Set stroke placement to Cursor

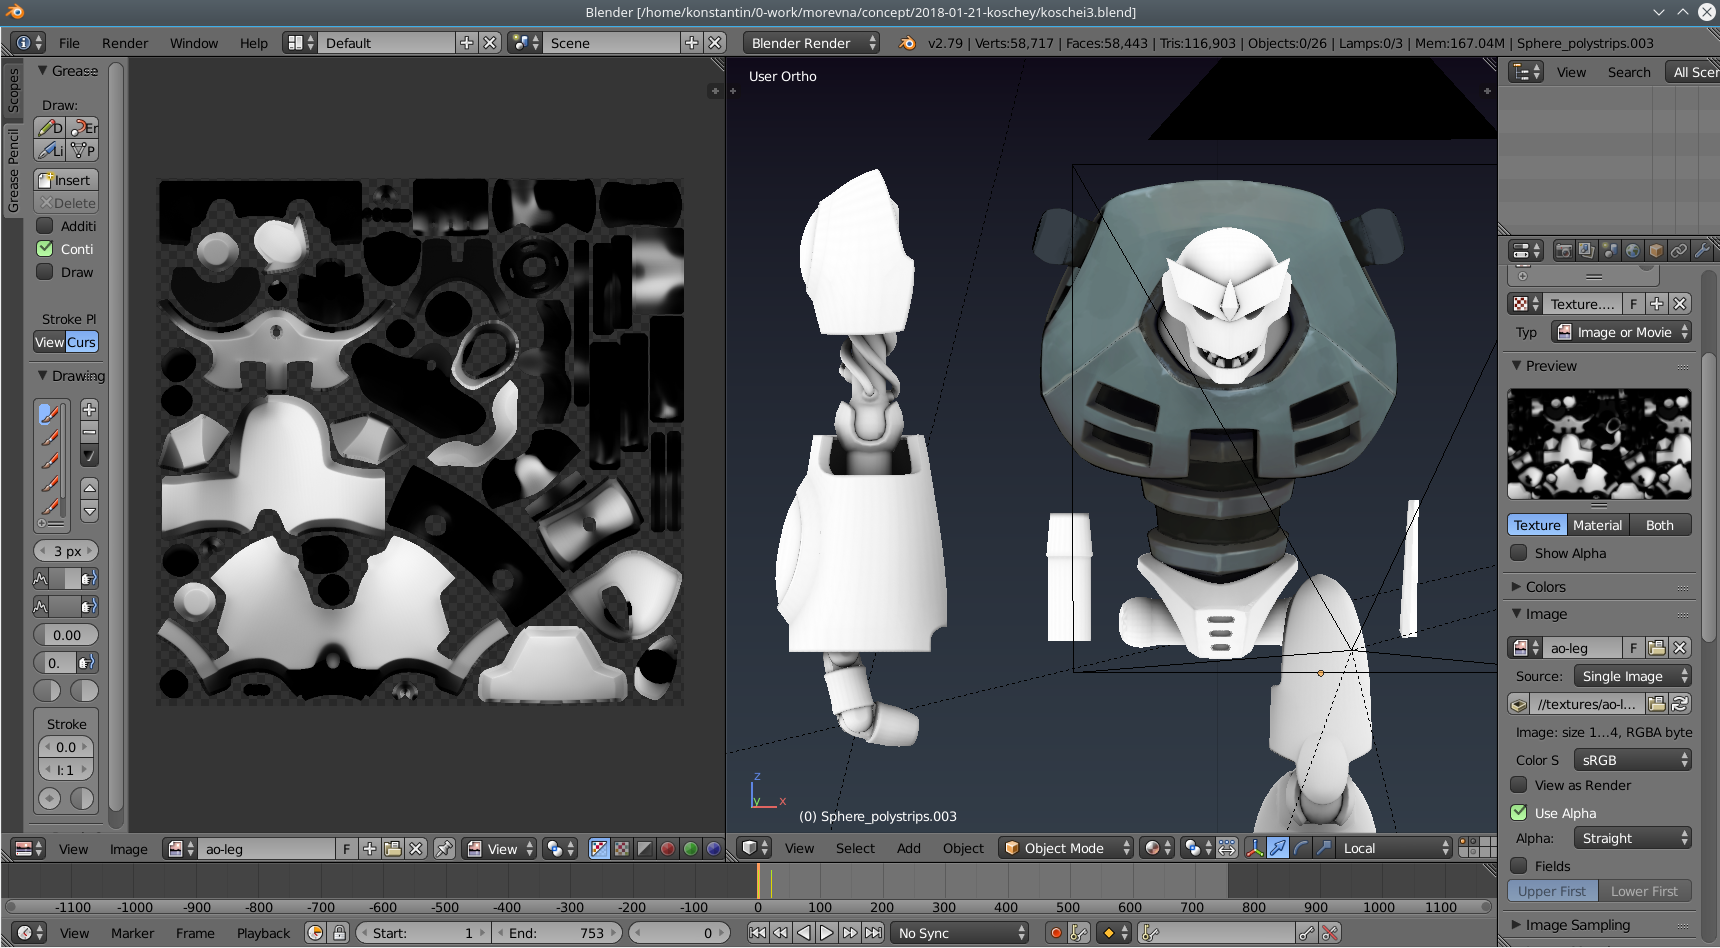(82, 342)
